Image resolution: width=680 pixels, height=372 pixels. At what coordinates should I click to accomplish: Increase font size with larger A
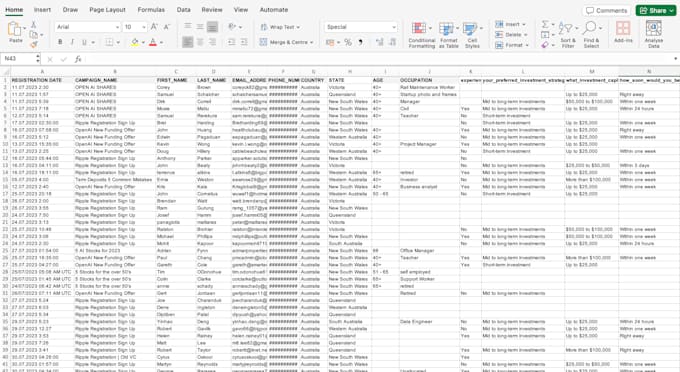[154, 27]
